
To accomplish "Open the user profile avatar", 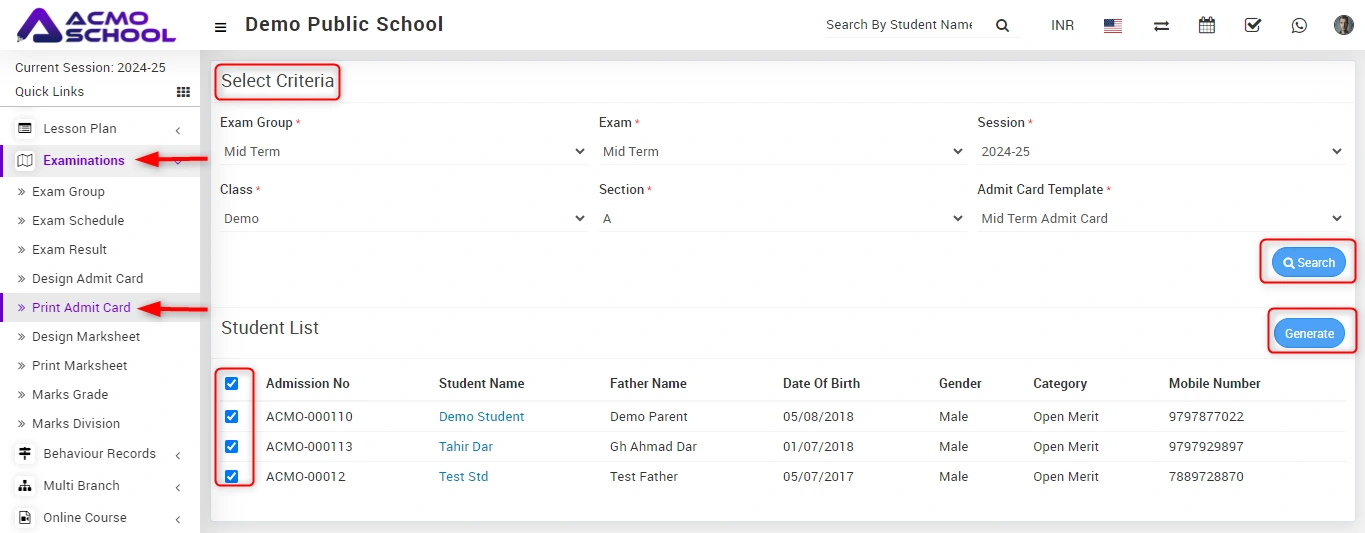I will click(x=1343, y=26).
